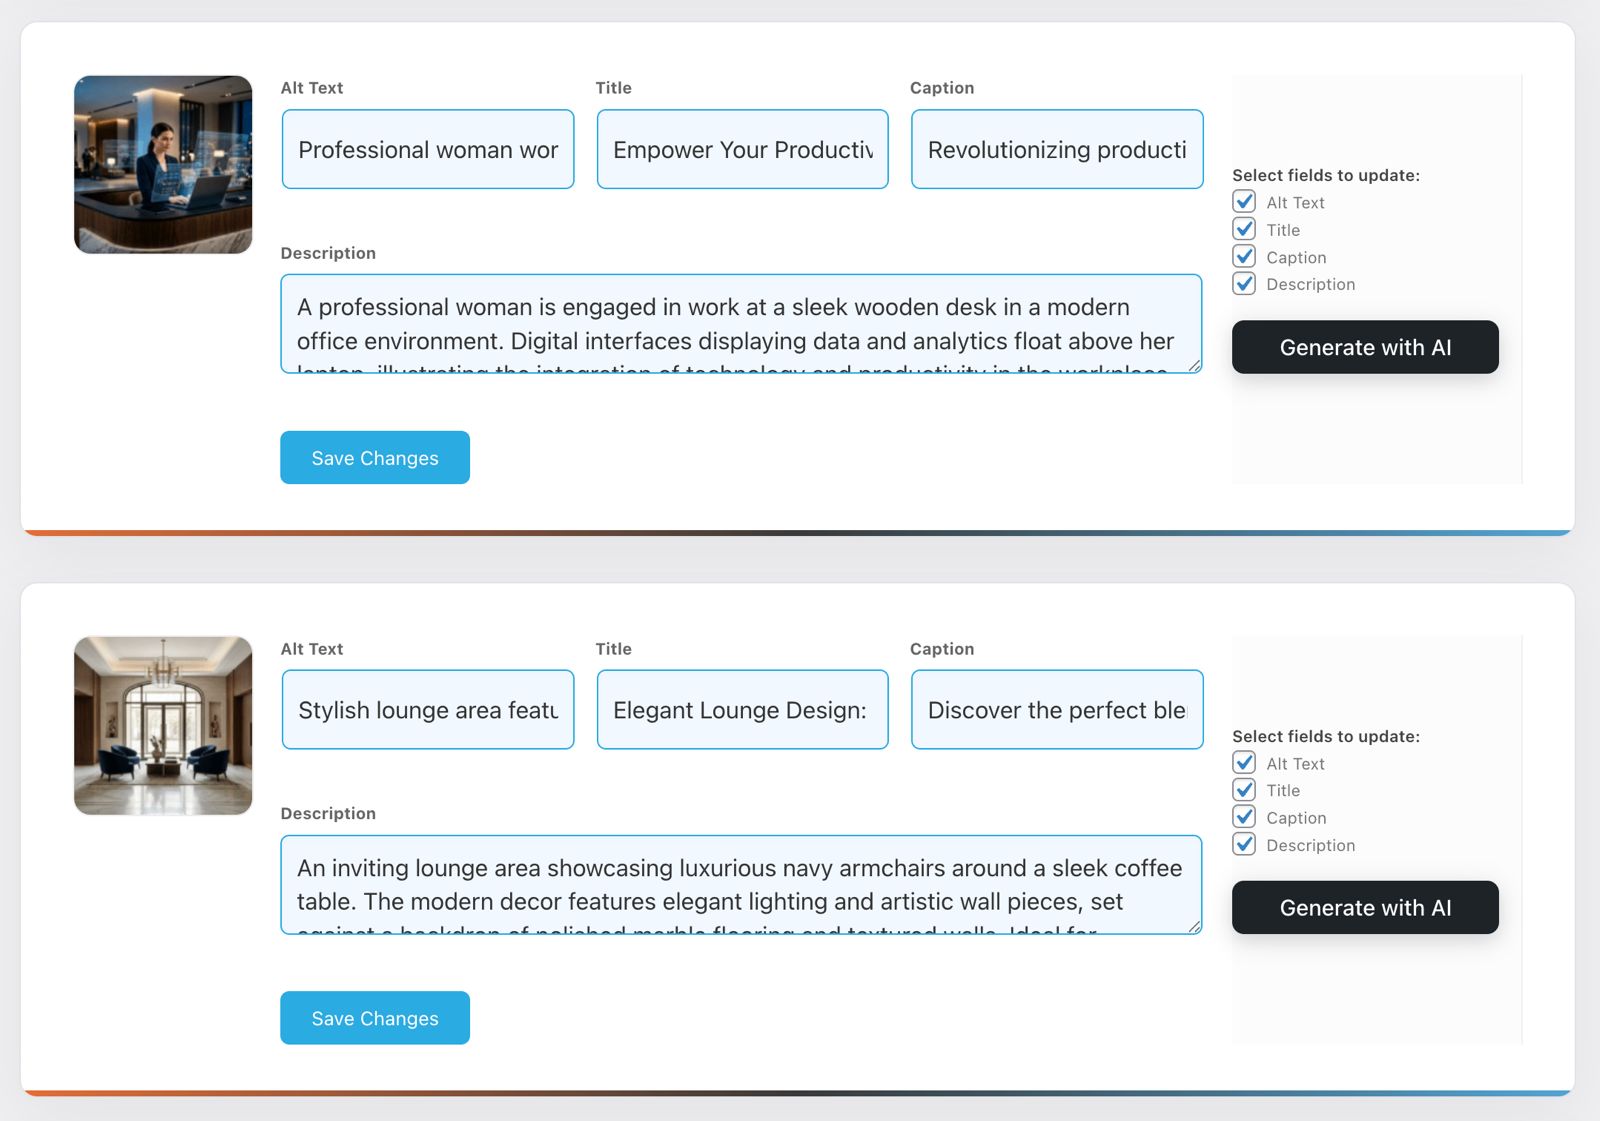Screen dimensions: 1600x1121
Task: Toggle Title checkbox for the lounge image
Action: click(1244, 790)
